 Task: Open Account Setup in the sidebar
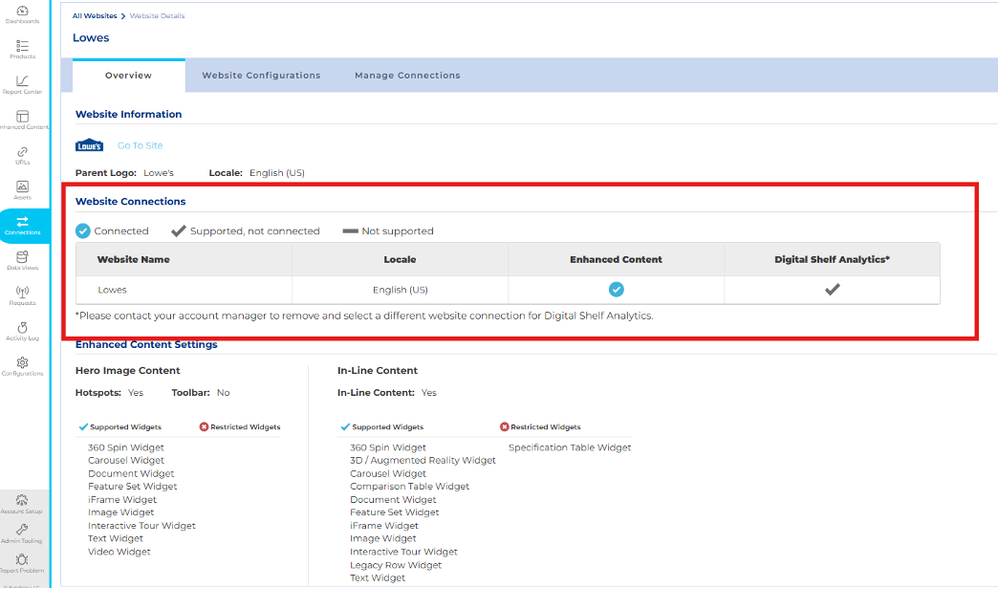[x=22, y=504]
